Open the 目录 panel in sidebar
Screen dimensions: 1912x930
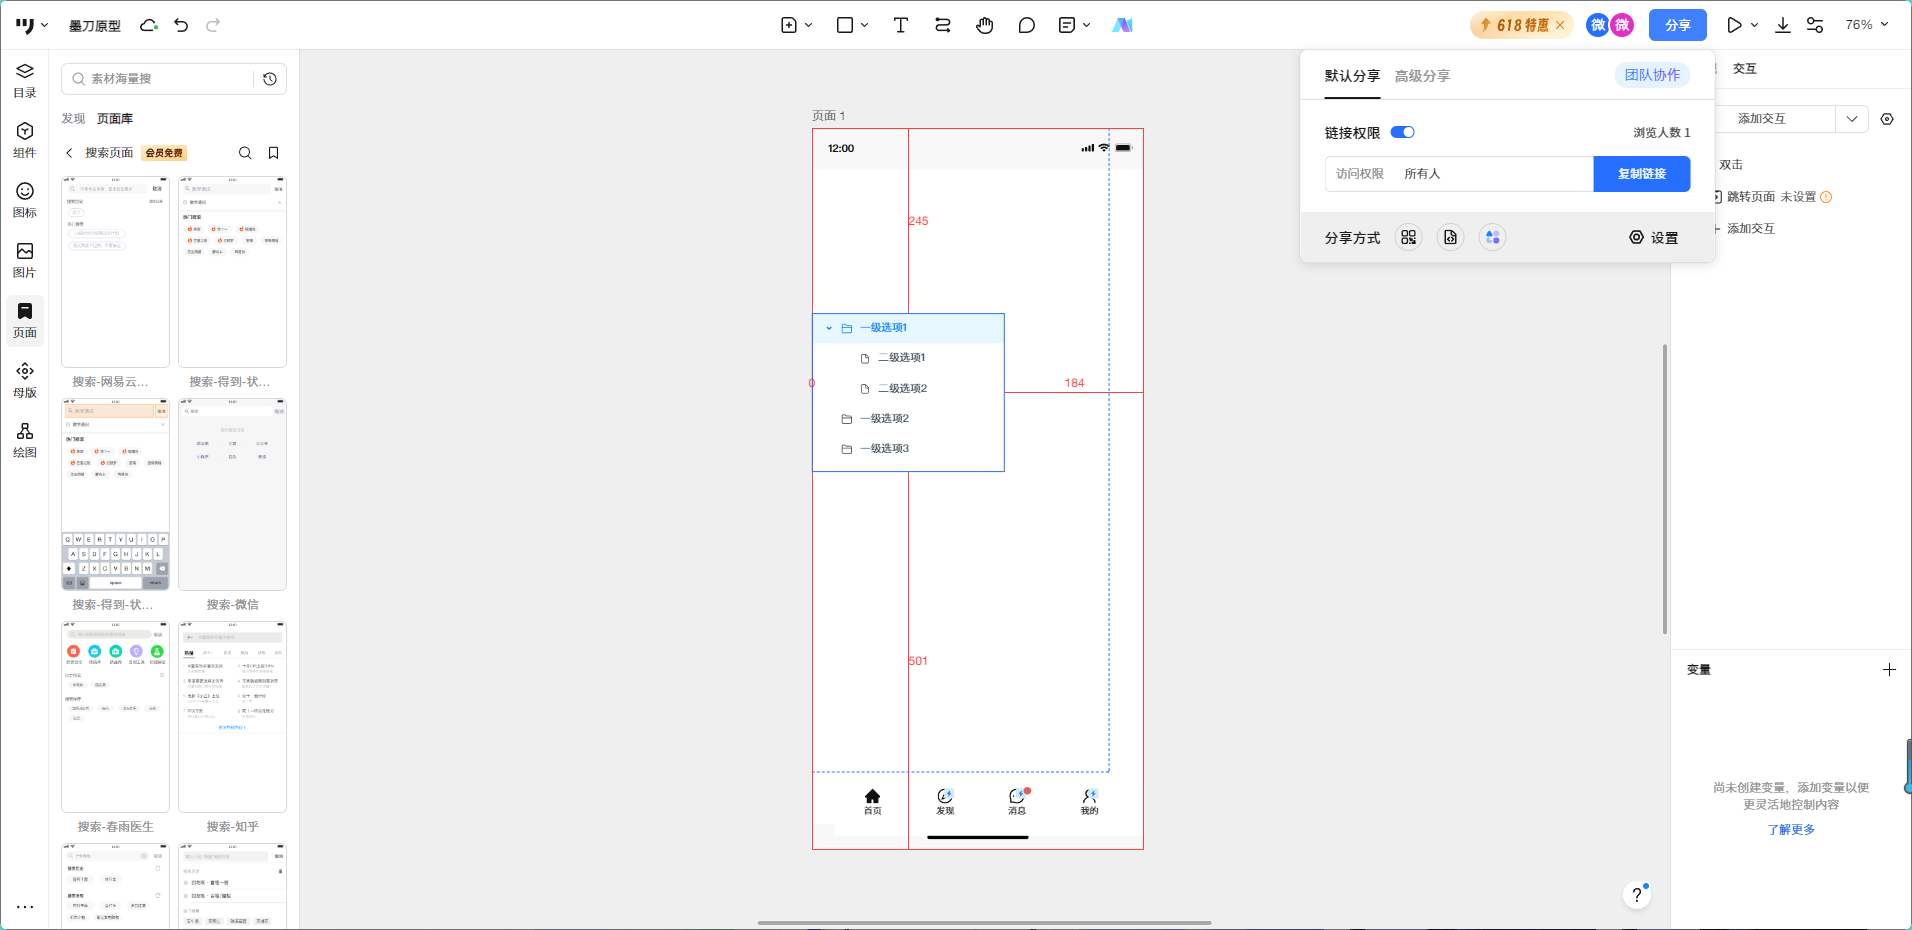point(25,80)
